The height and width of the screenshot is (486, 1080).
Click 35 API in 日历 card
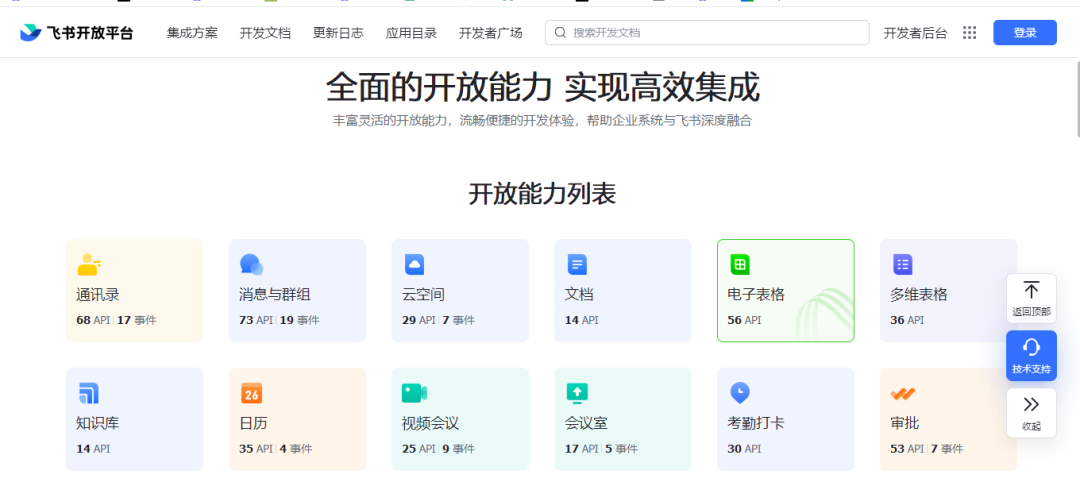coord(256,449)
